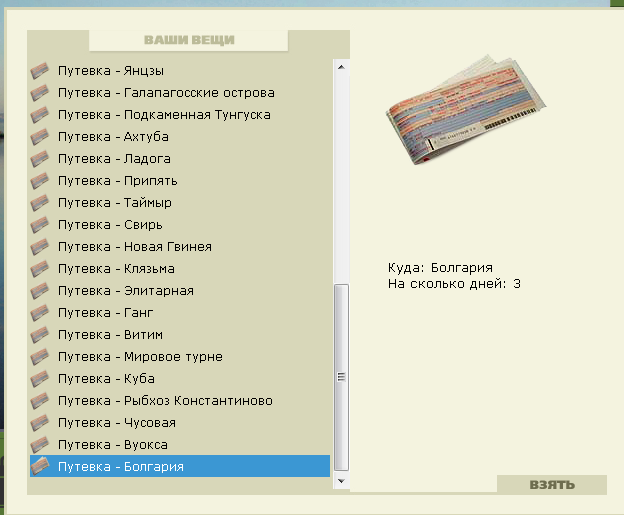This screenshot has width=624, height=515.
Task: Choose the Путевка - Чусовая entry
Action: [x=180, y=423]
